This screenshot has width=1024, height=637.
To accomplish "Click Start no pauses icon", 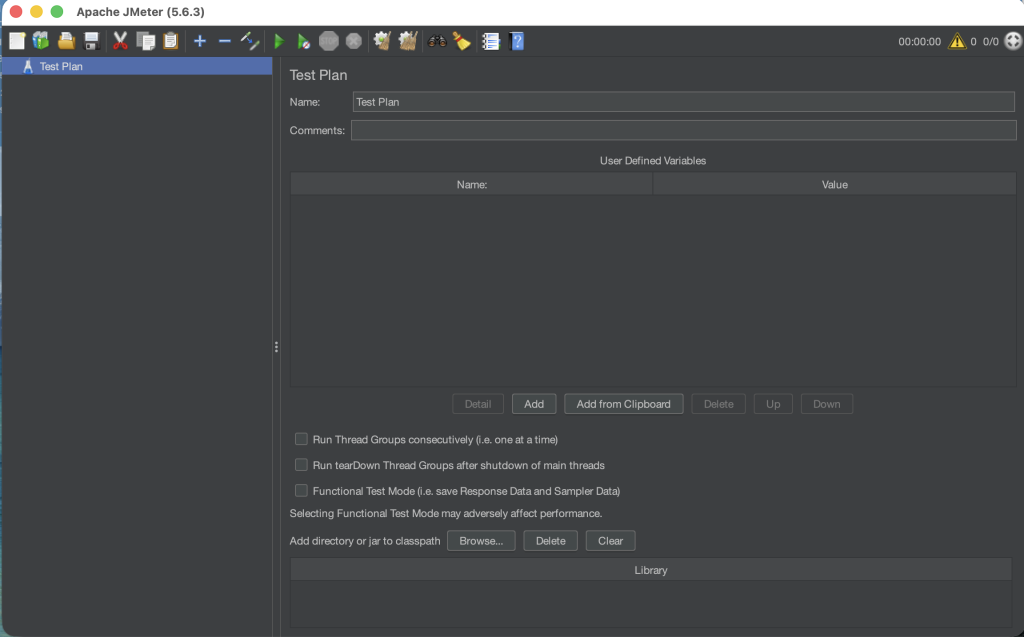I will [304, 41].
